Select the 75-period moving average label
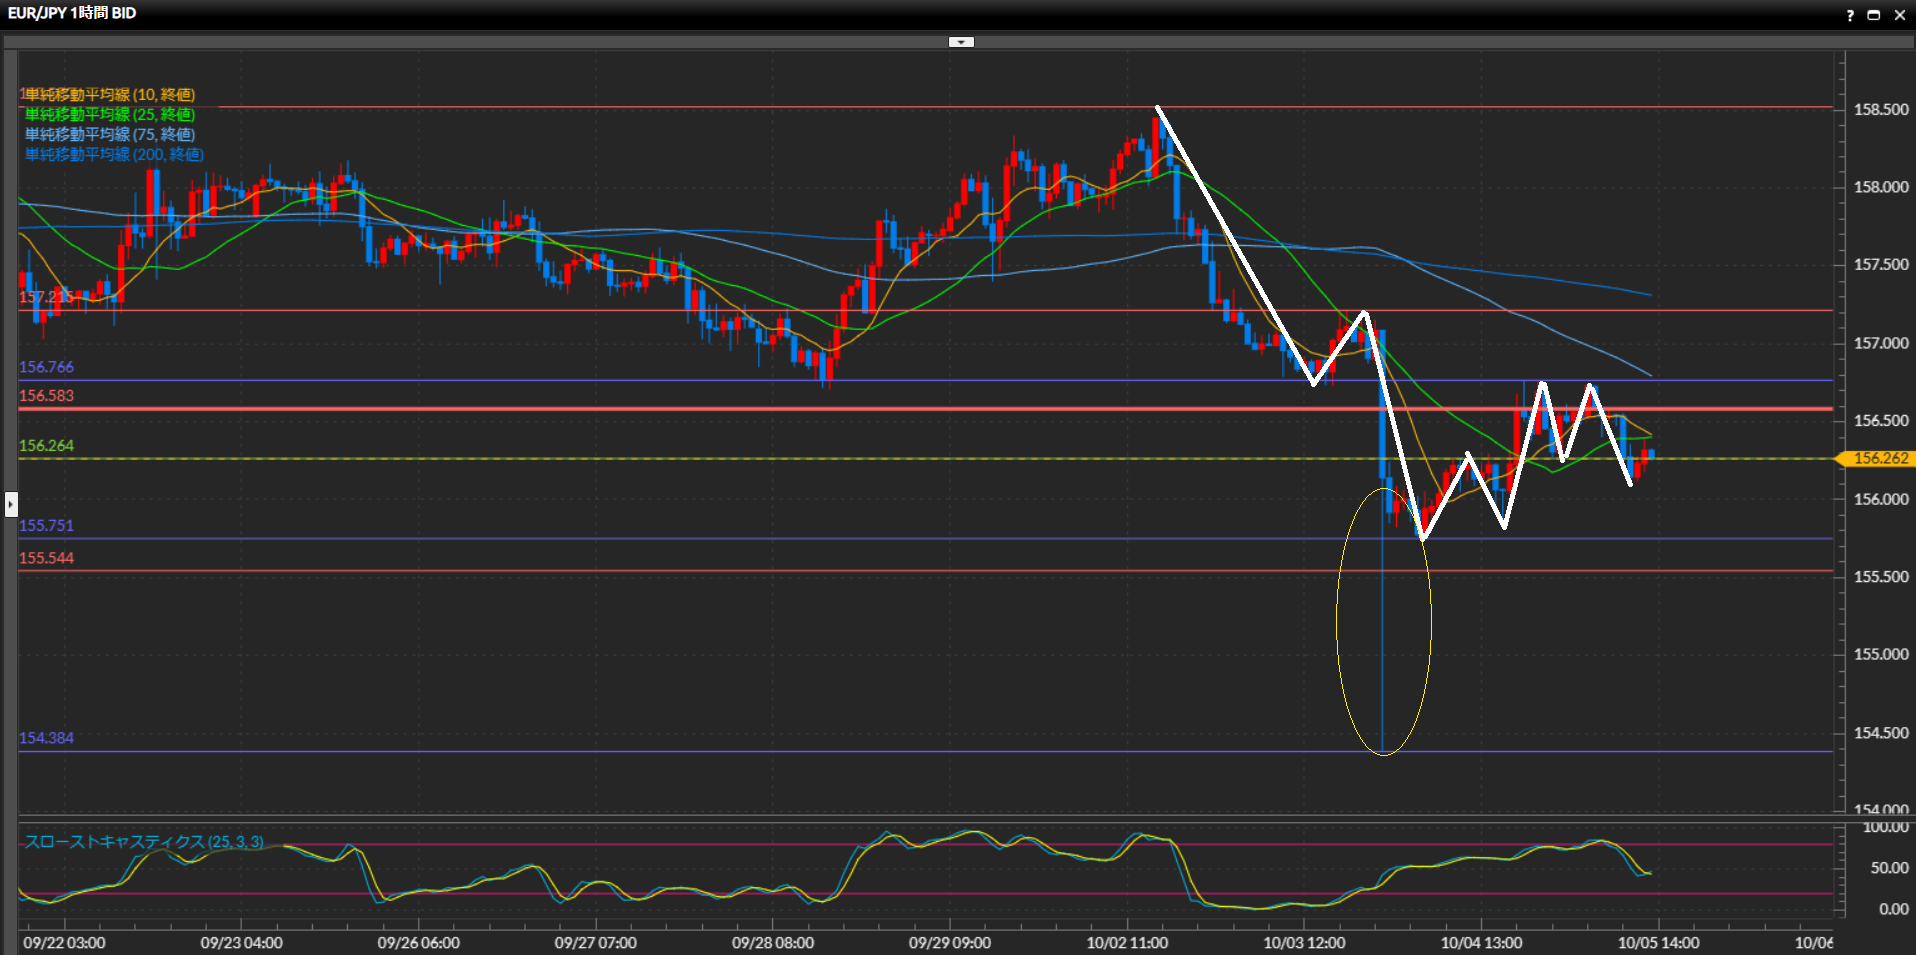Image resolution: width=1916 pixels, height=955 pixels. (x=109, y=135)
